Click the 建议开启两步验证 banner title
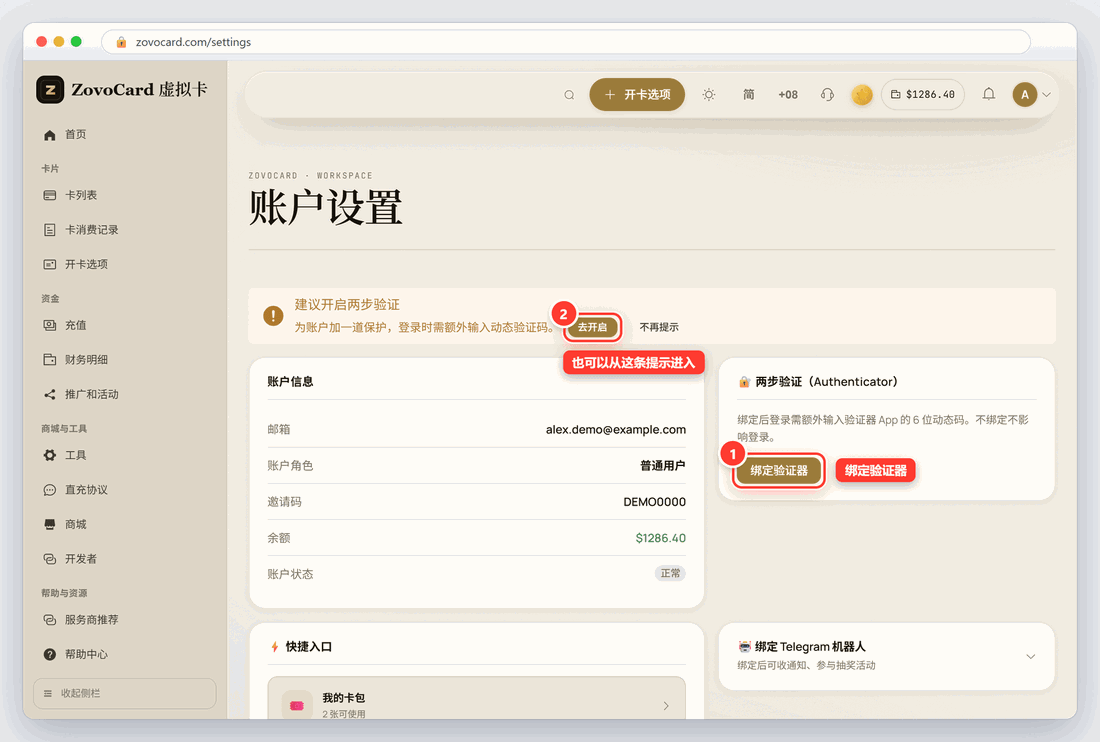The width and height of the screenshot is (1100, 742). (347, 305)
